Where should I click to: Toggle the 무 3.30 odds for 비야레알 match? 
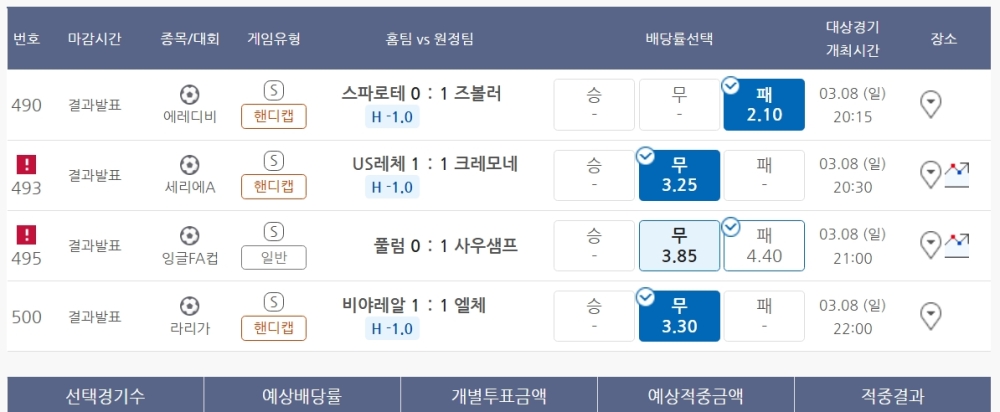(679, 316)
